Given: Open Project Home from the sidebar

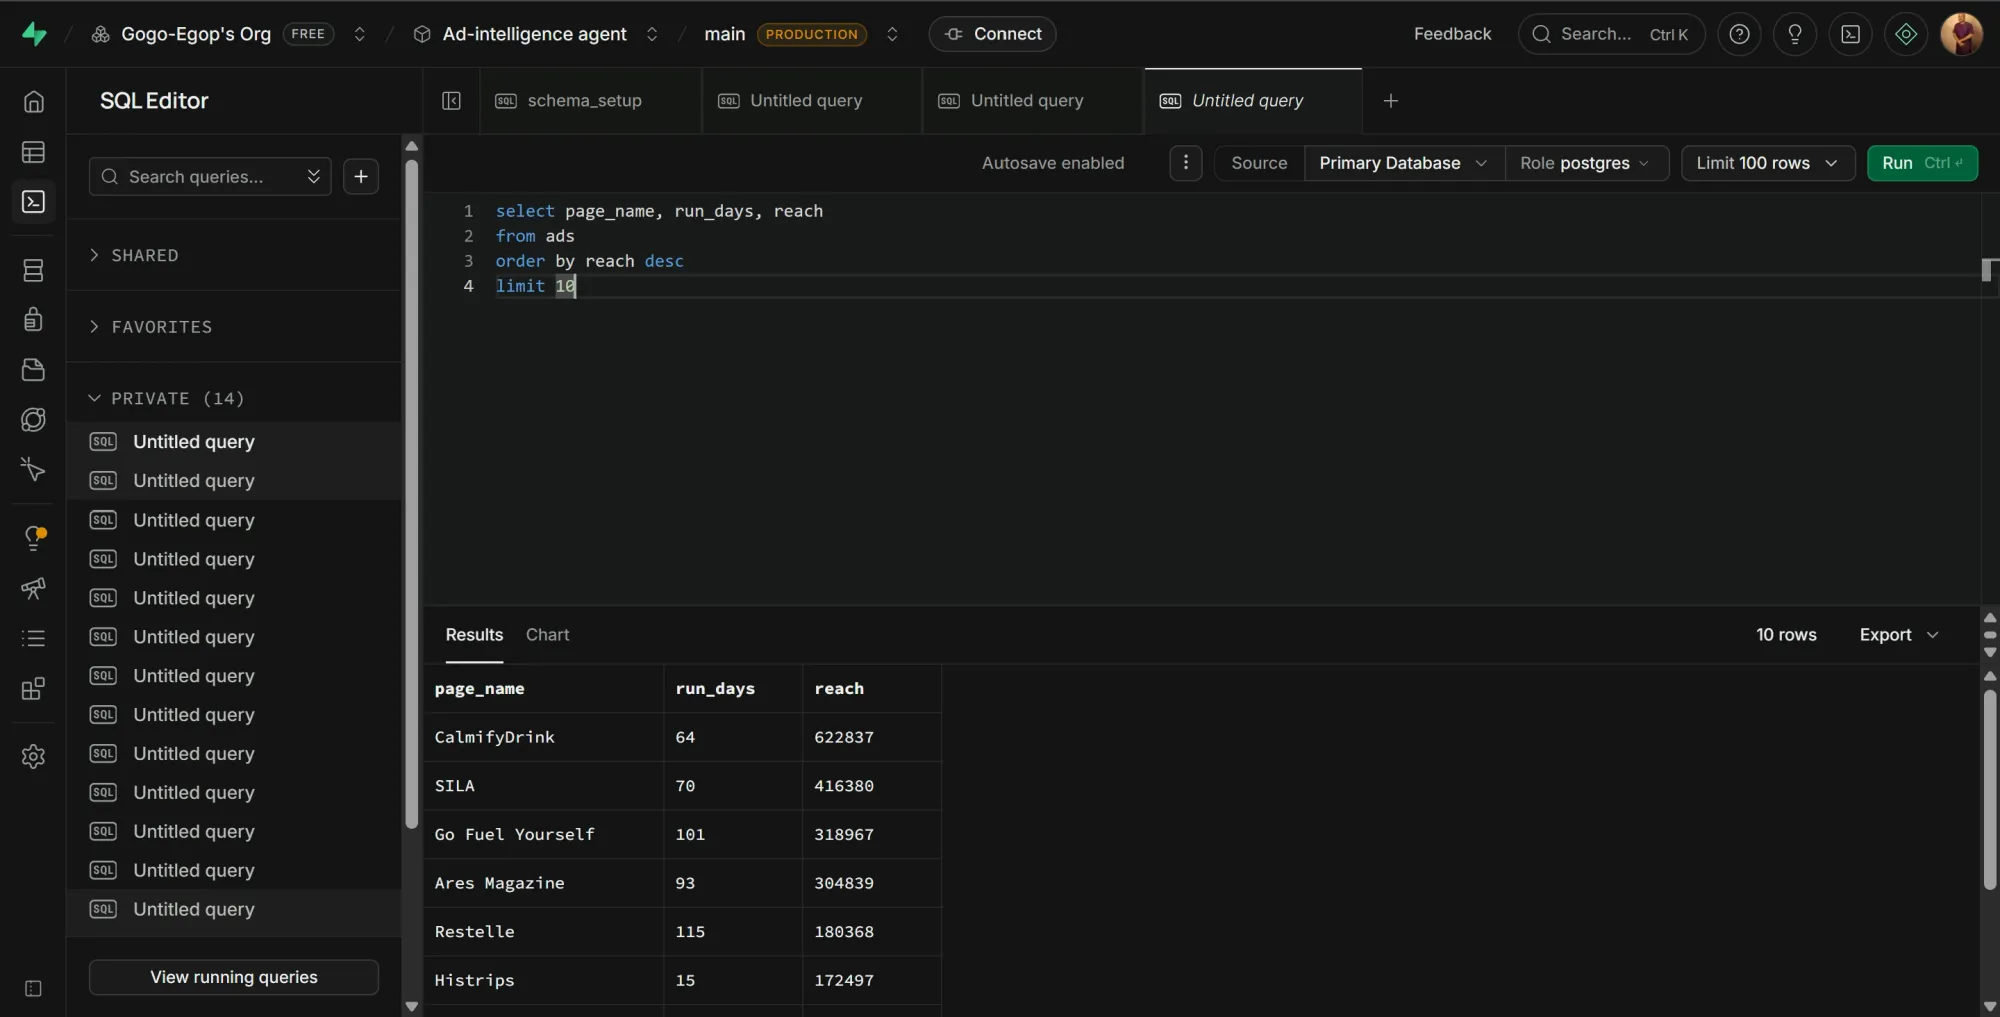Looking at the screenshot, I should [x=33, y=102].
